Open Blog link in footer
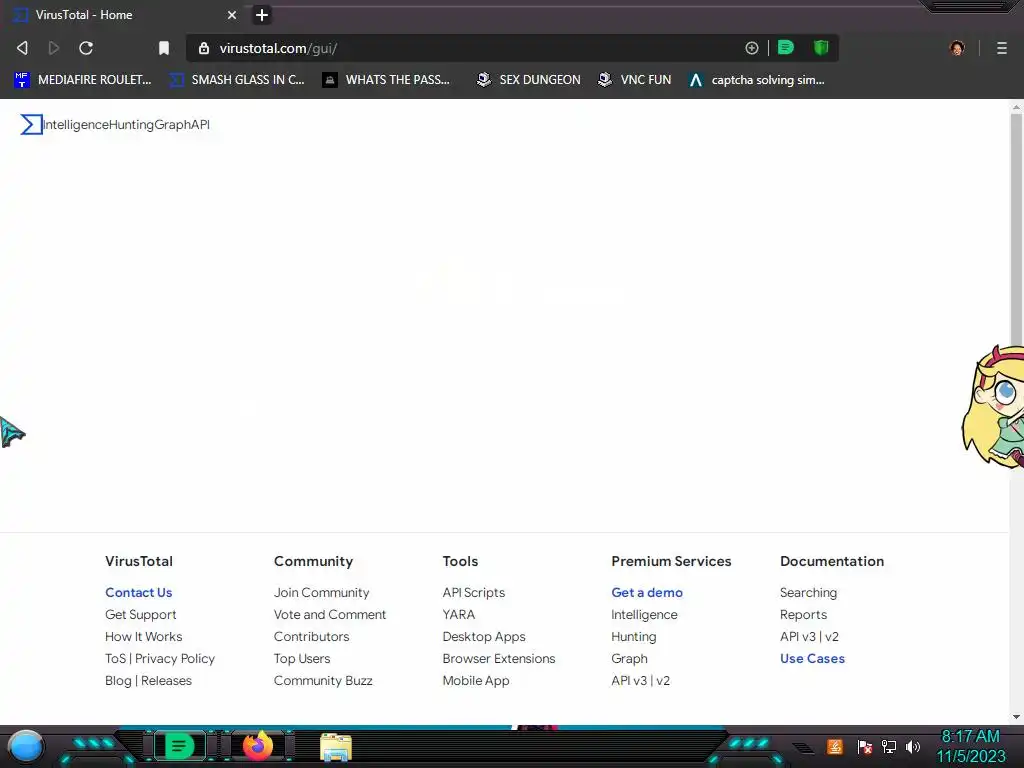The width and height of the screenshot is (1024, 768). click(118, 680)
